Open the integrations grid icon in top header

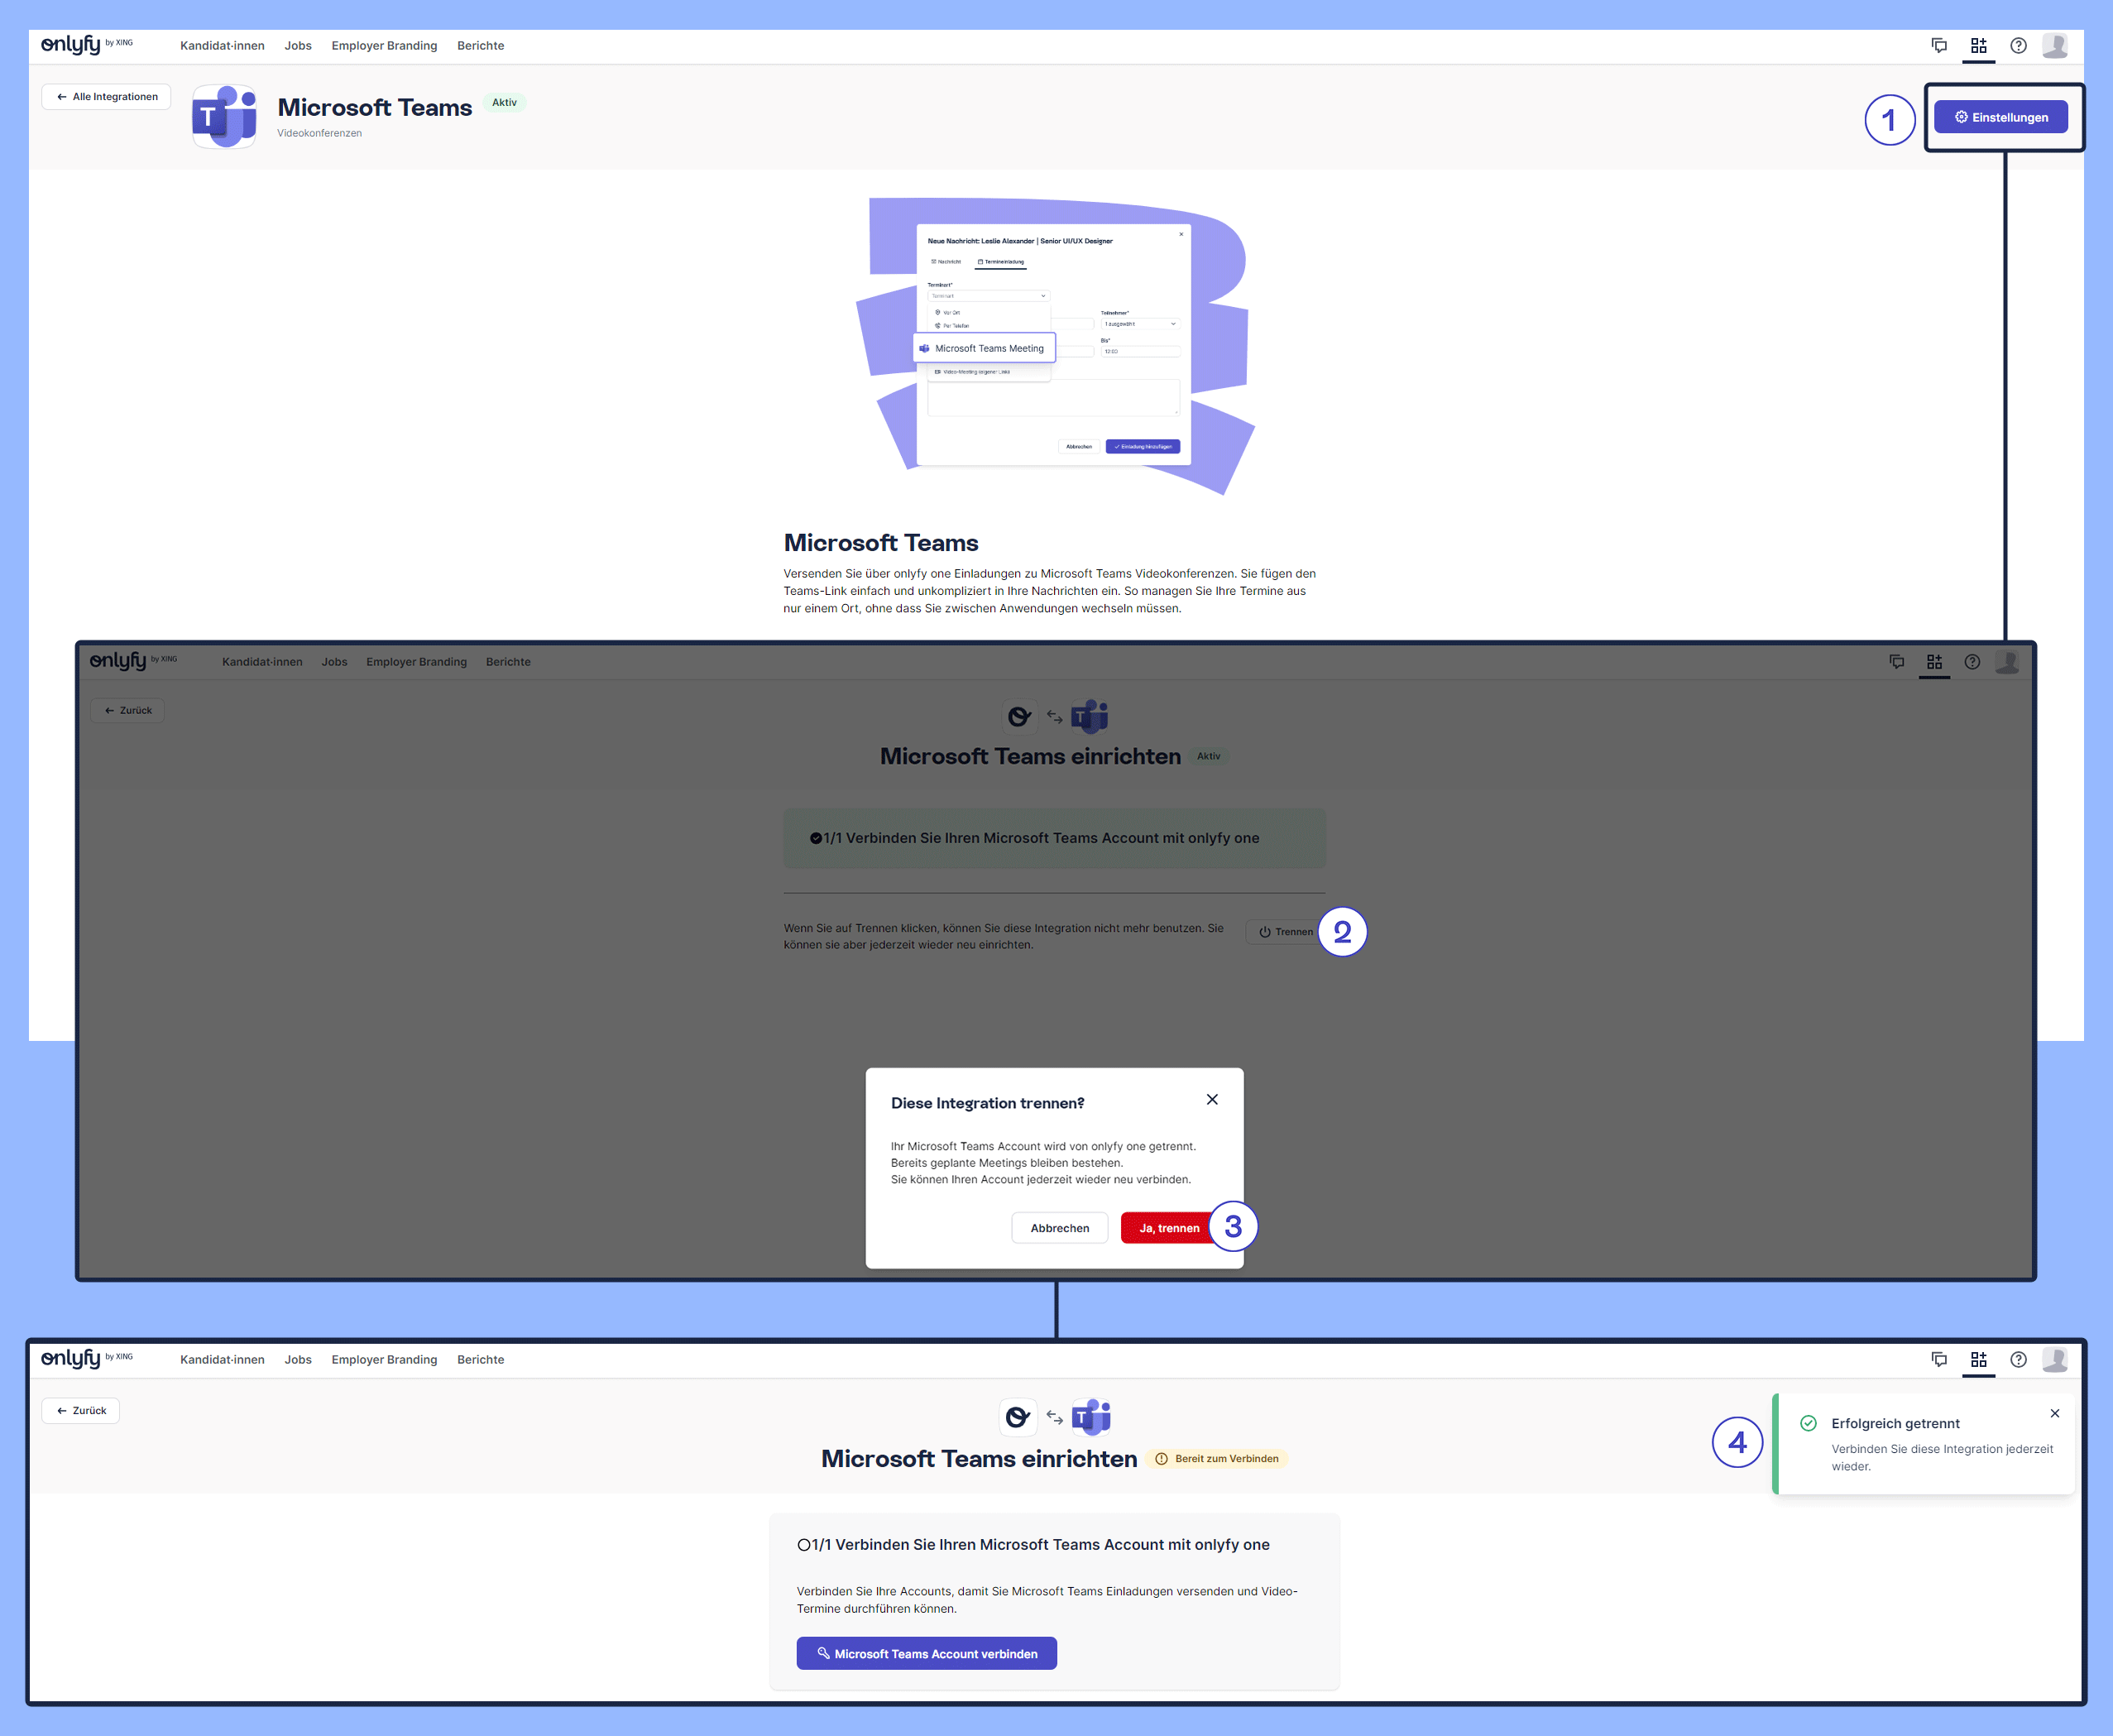(1978, 46)
